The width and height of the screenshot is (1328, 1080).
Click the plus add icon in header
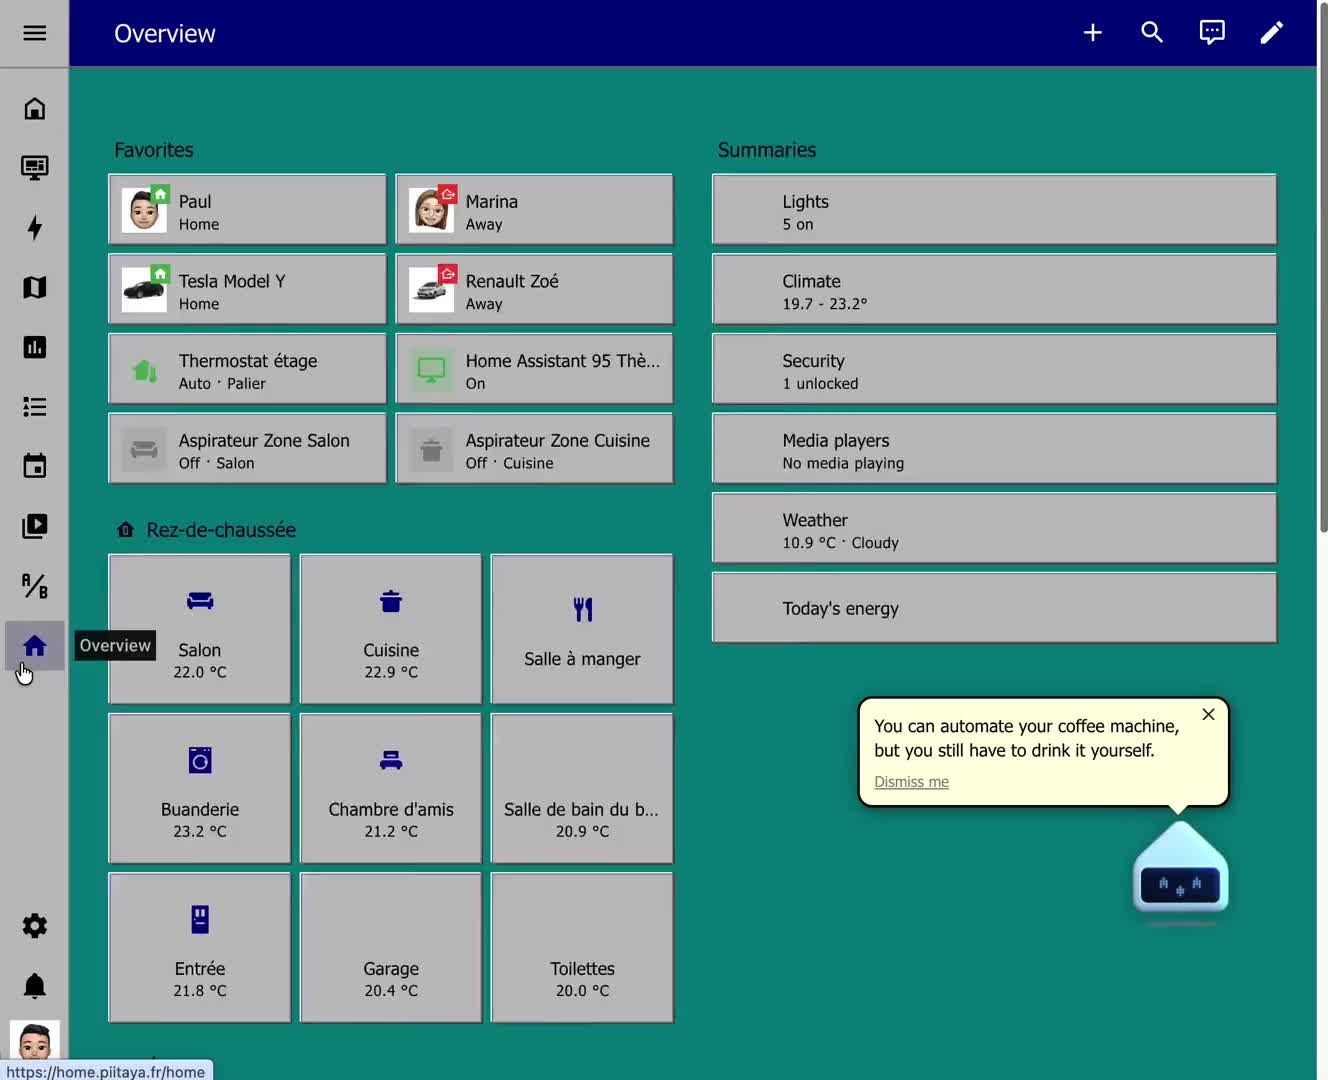[1092, 33]
